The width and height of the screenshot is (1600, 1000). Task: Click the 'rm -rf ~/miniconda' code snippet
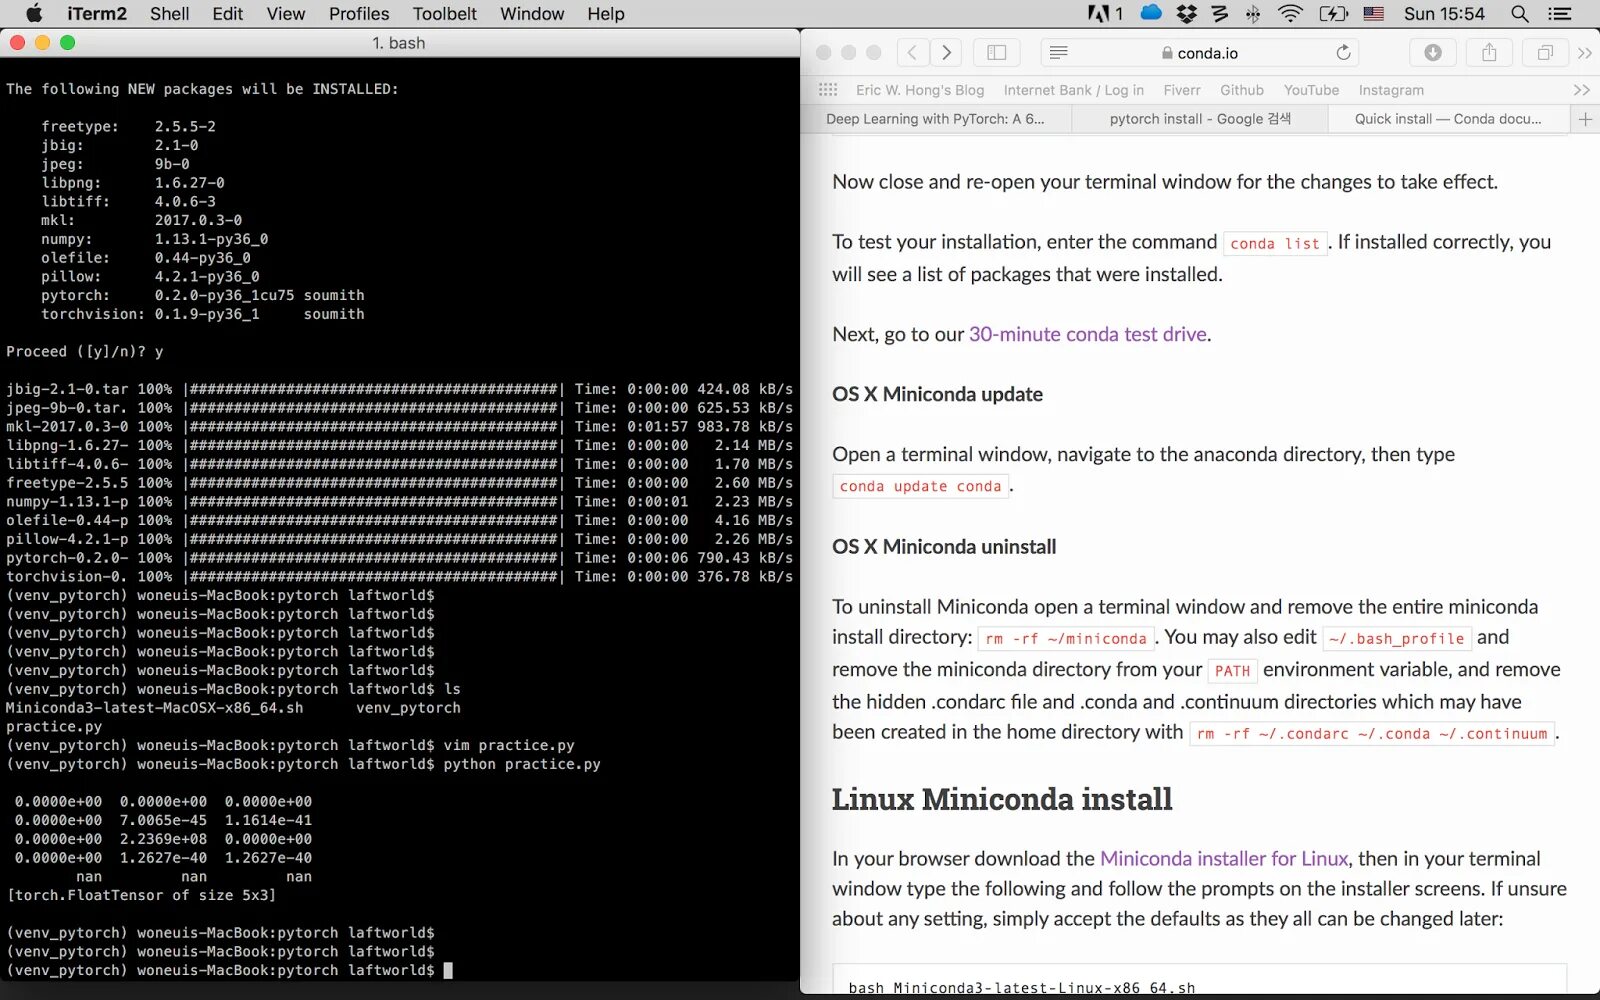point(1066,638)
